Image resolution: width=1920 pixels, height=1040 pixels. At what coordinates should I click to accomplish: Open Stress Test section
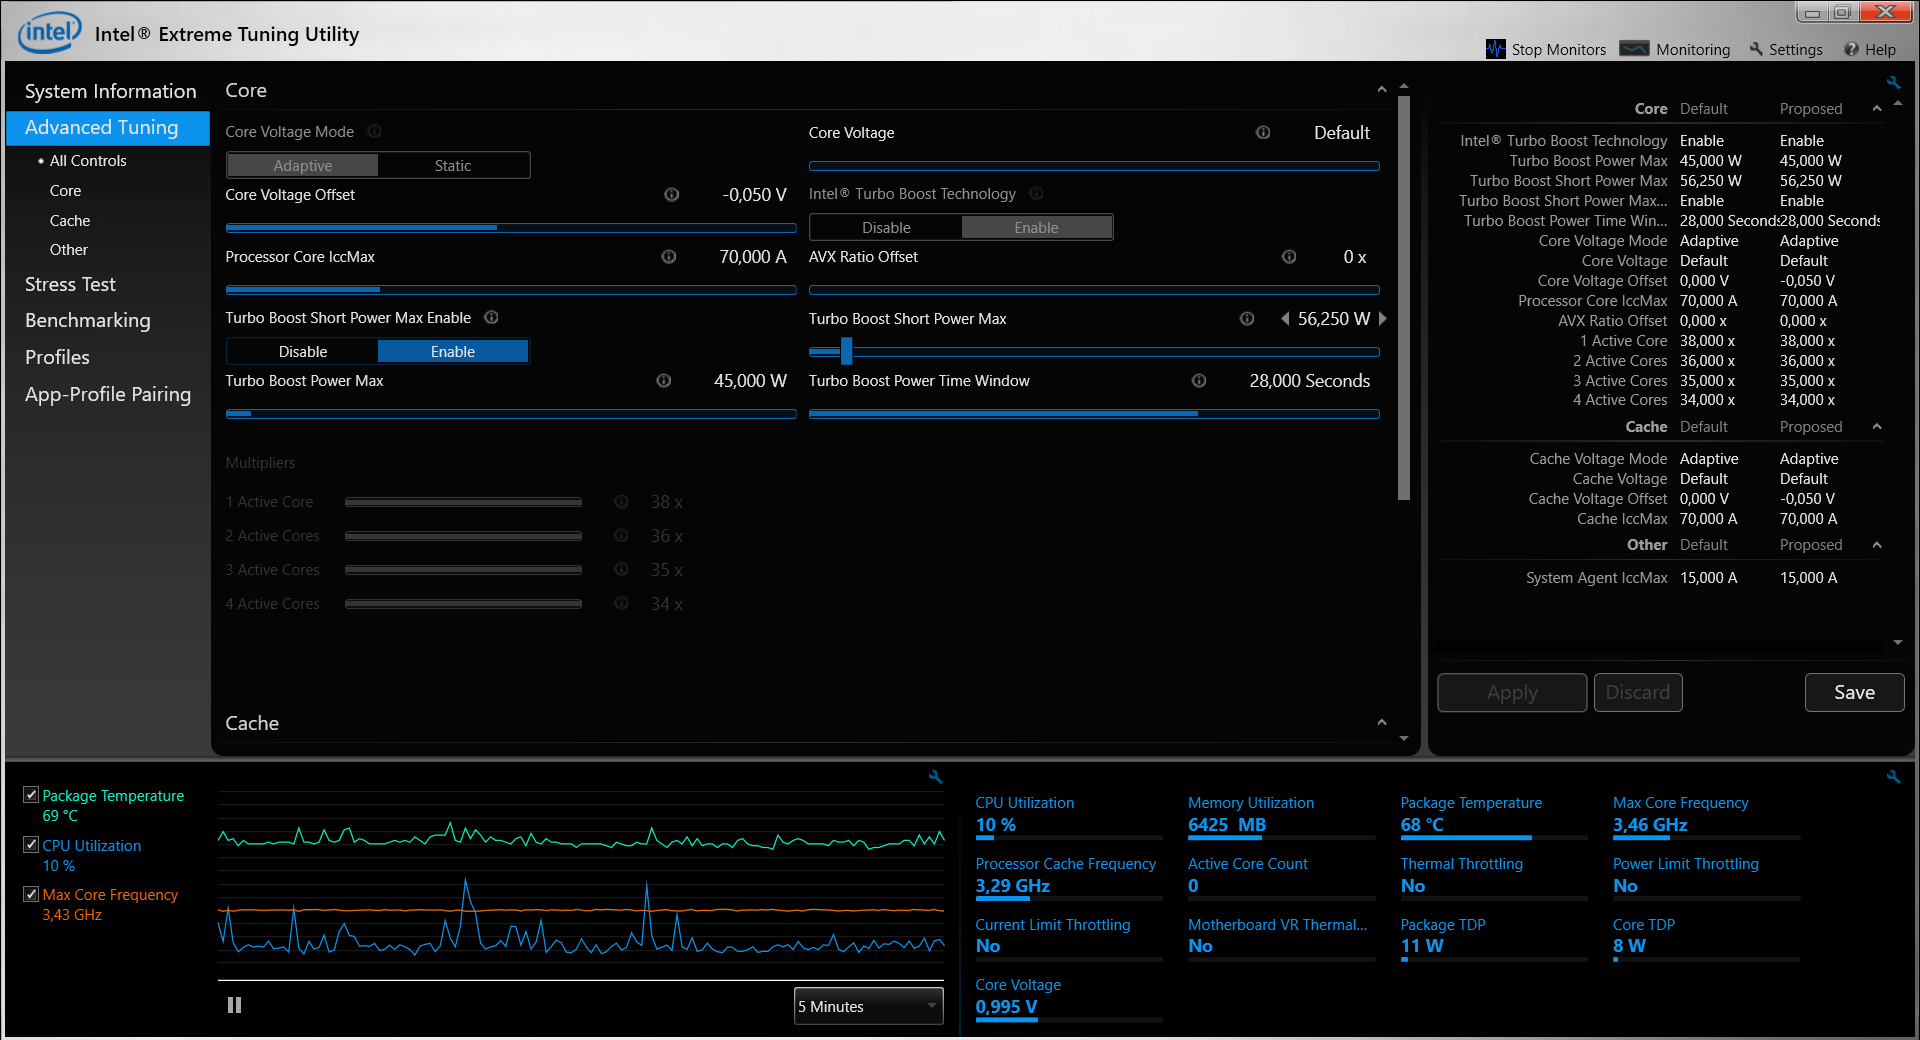click(x=70, y=284)
